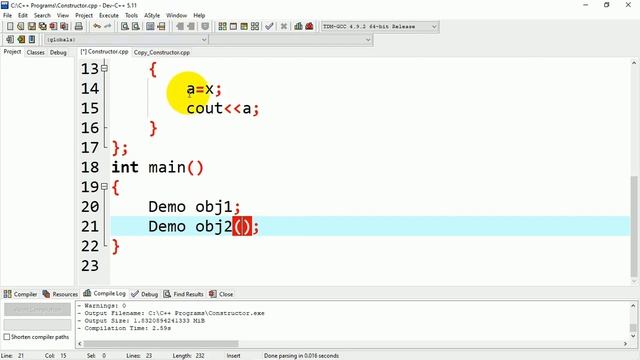Undo the last edit with the toolbar arrow
Screen dimensions: 640x360
point(97,27)
